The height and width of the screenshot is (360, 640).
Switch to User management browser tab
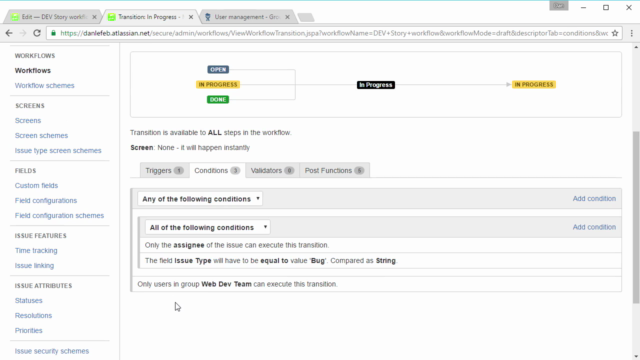[x=247, y=17]
